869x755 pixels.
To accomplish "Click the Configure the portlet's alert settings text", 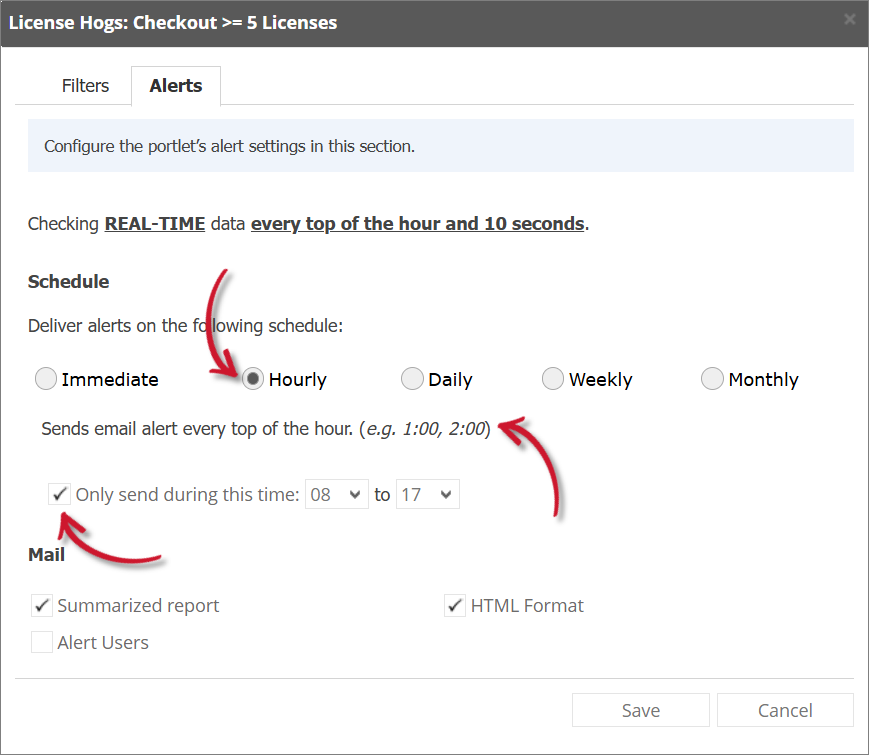I will tap(229, 146).
